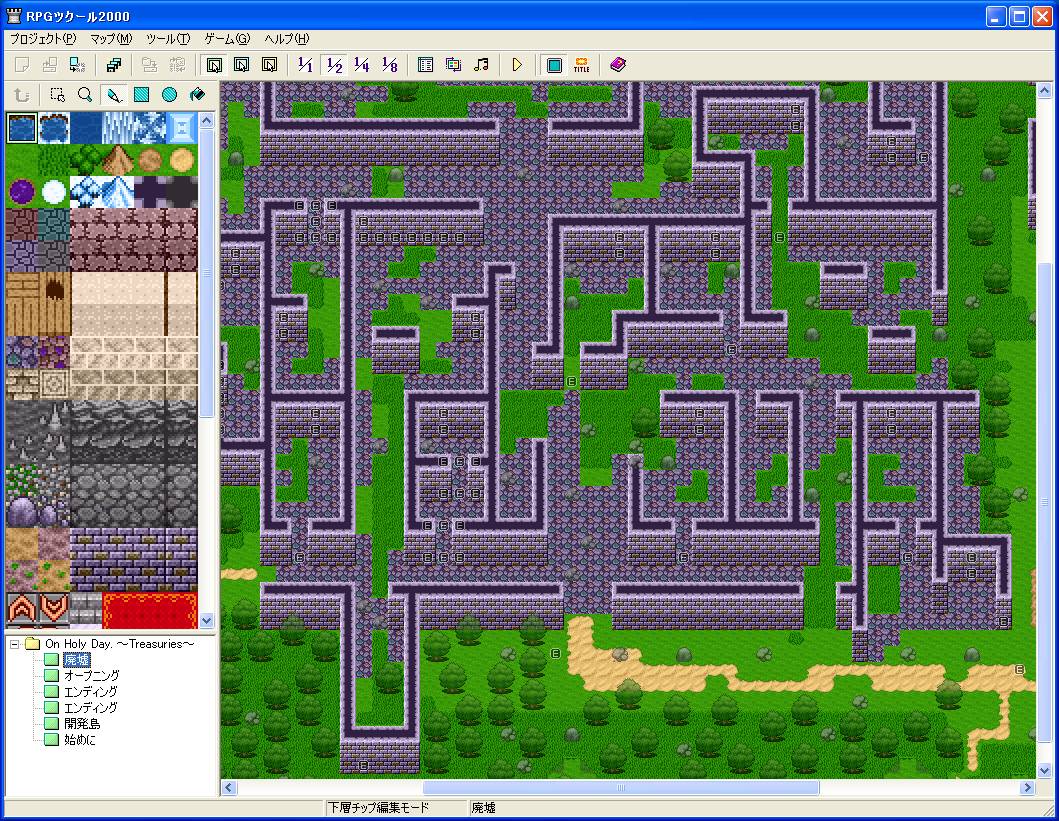Choose the rectangular Select tool
1059x821 pixels.
click(57, 95)
